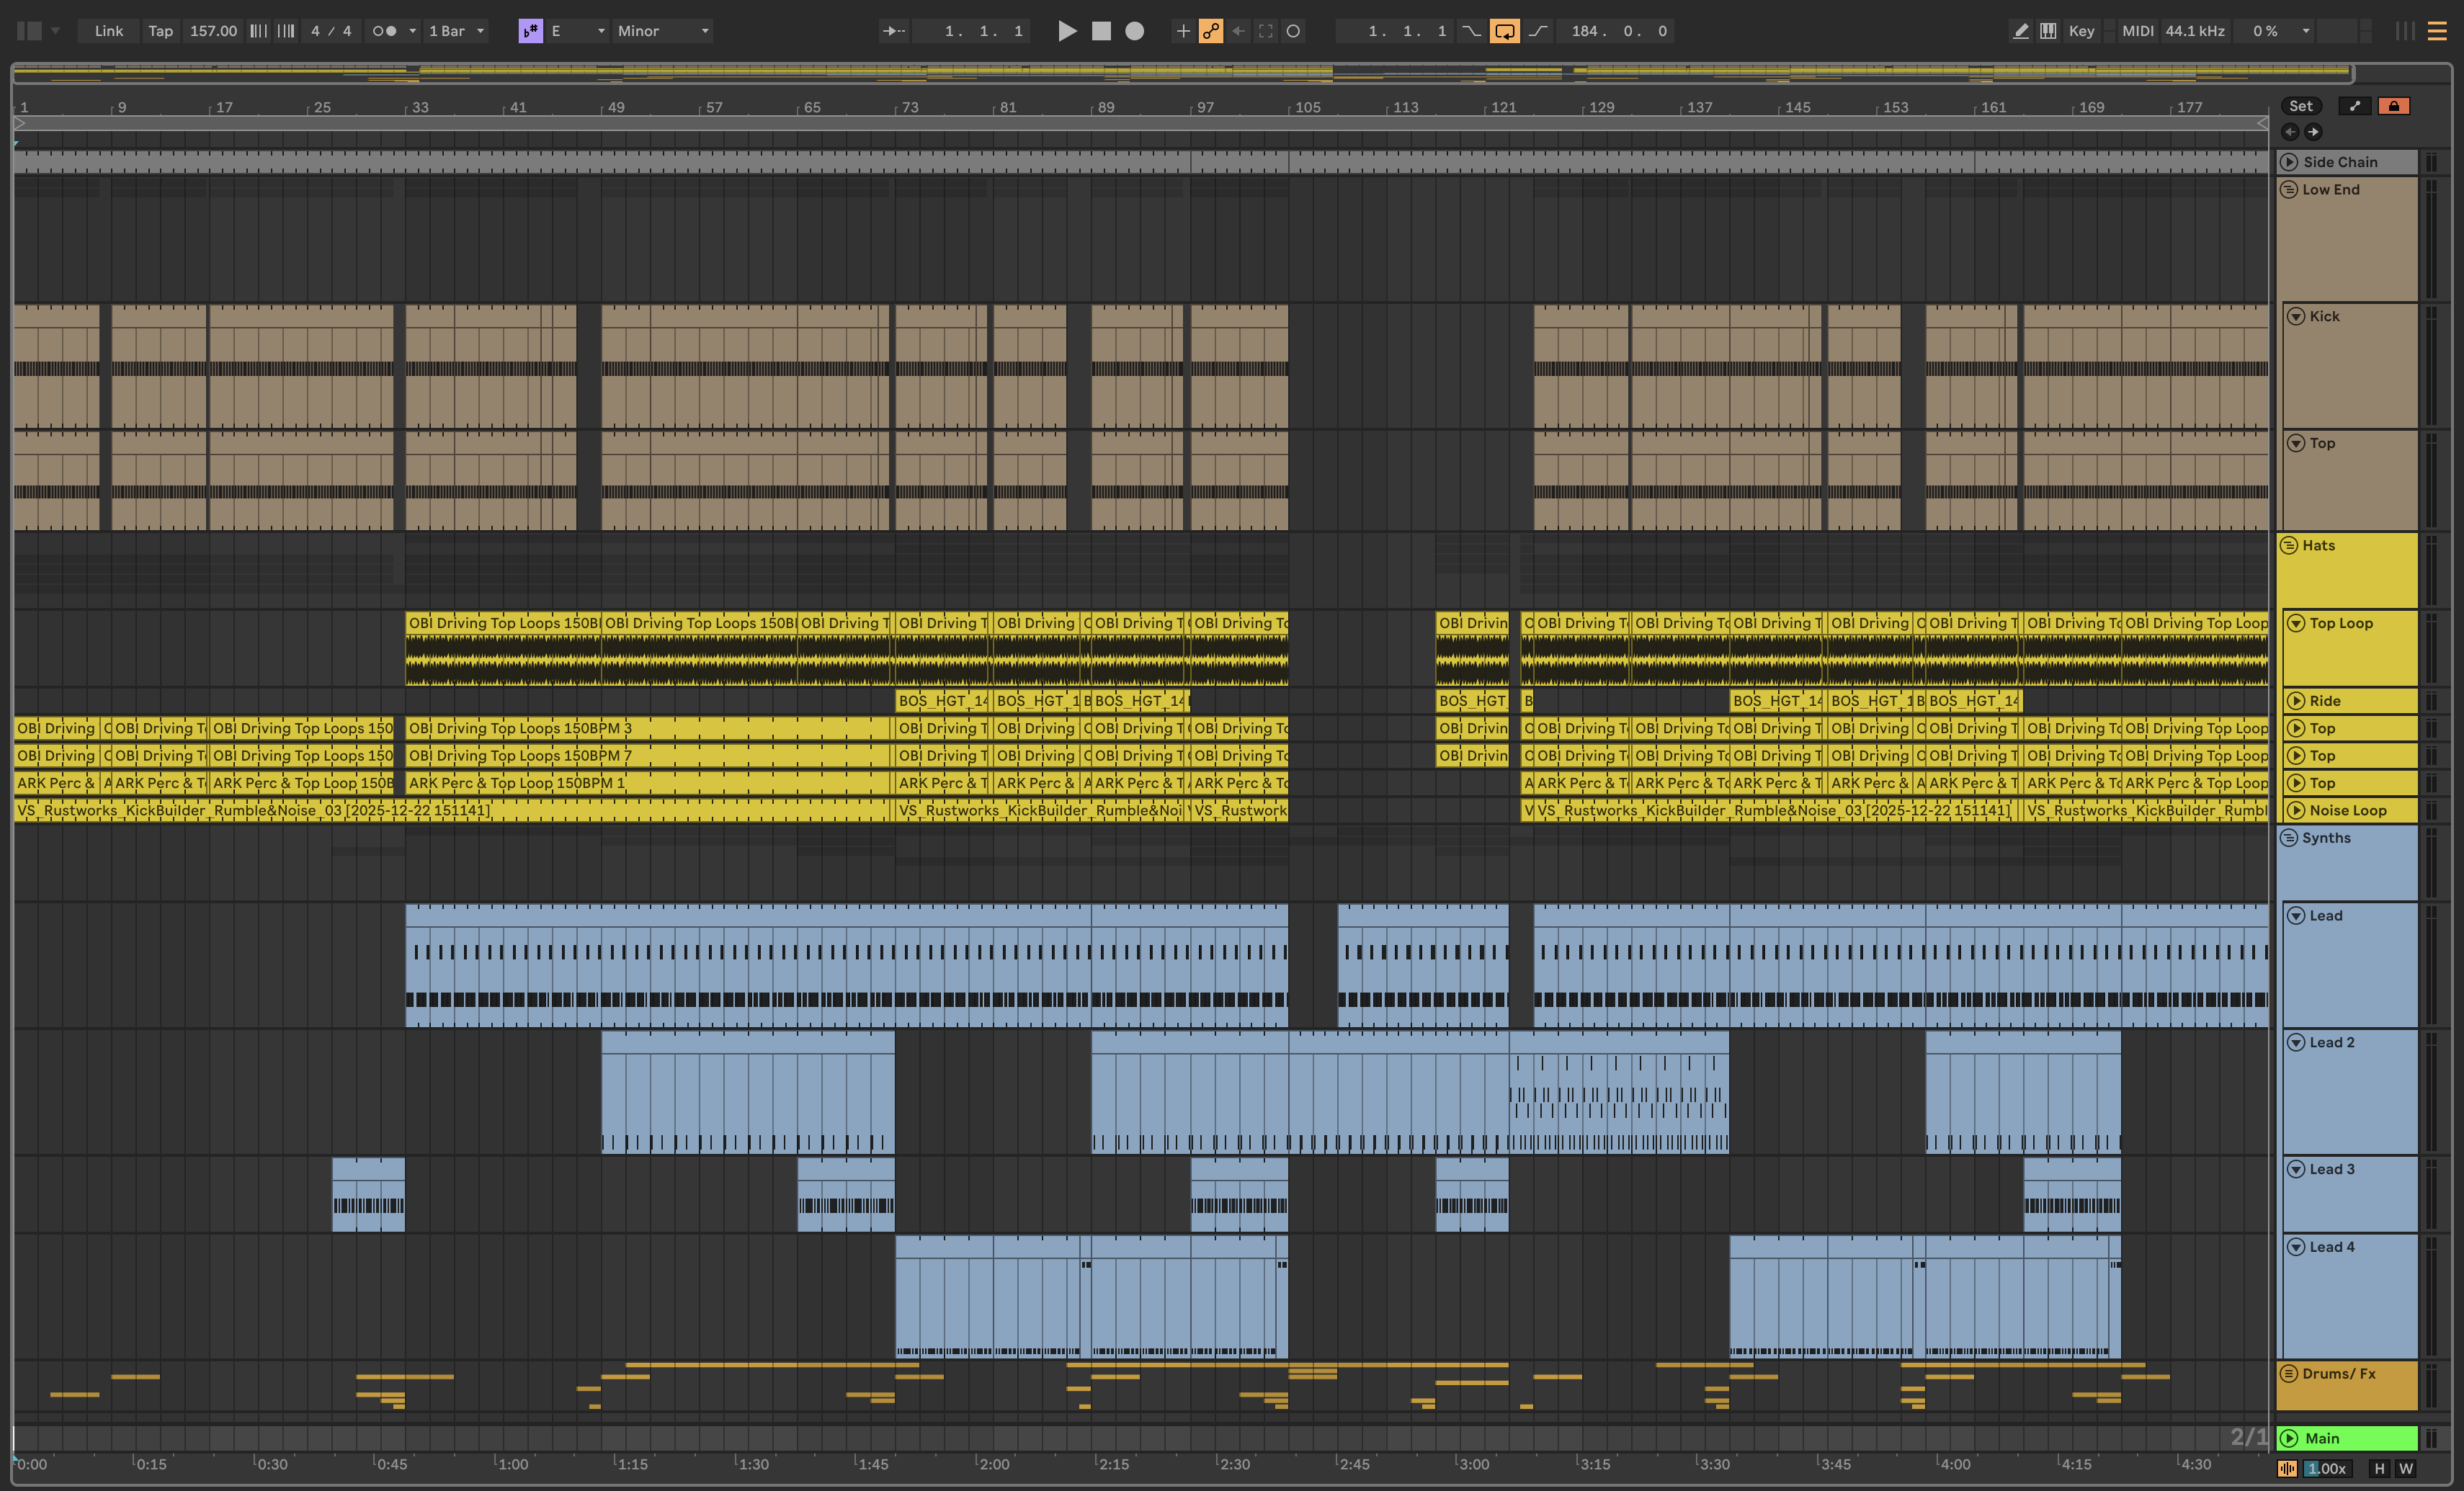Click the orange waveform icon beside 1.00x

tap(2287, 1468)
